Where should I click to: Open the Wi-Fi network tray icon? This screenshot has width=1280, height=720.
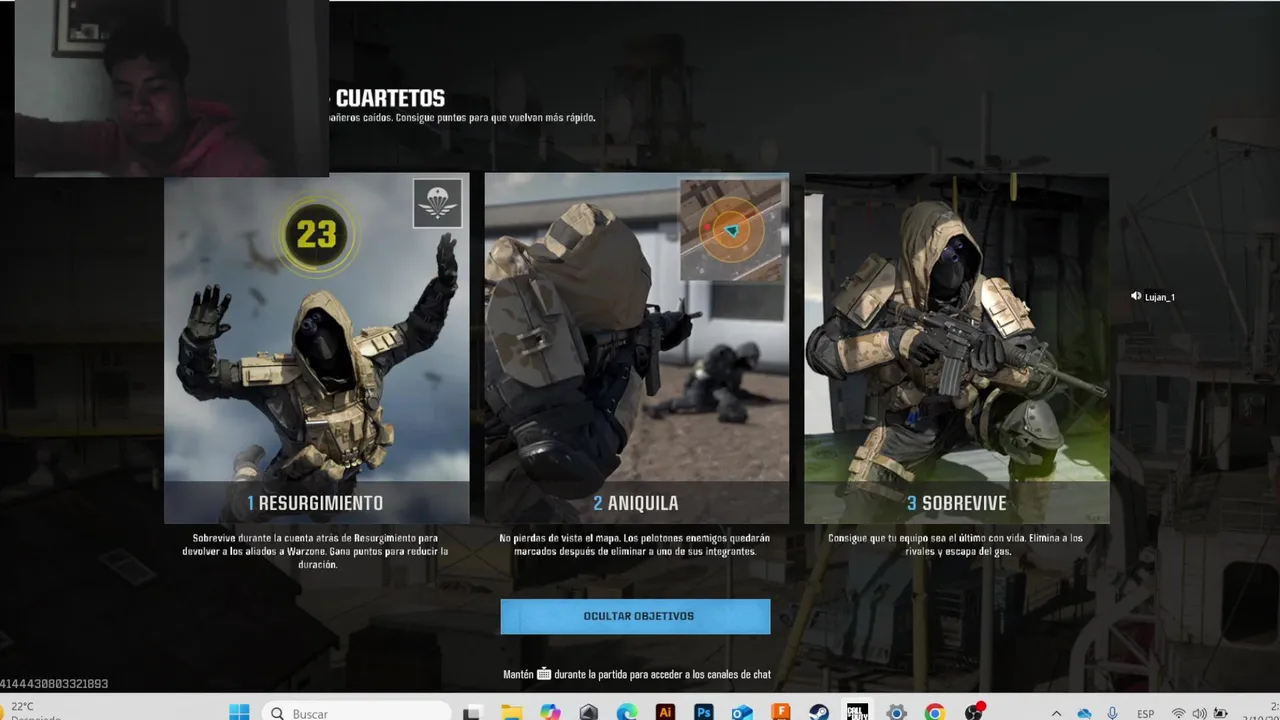pos(1179,713)
